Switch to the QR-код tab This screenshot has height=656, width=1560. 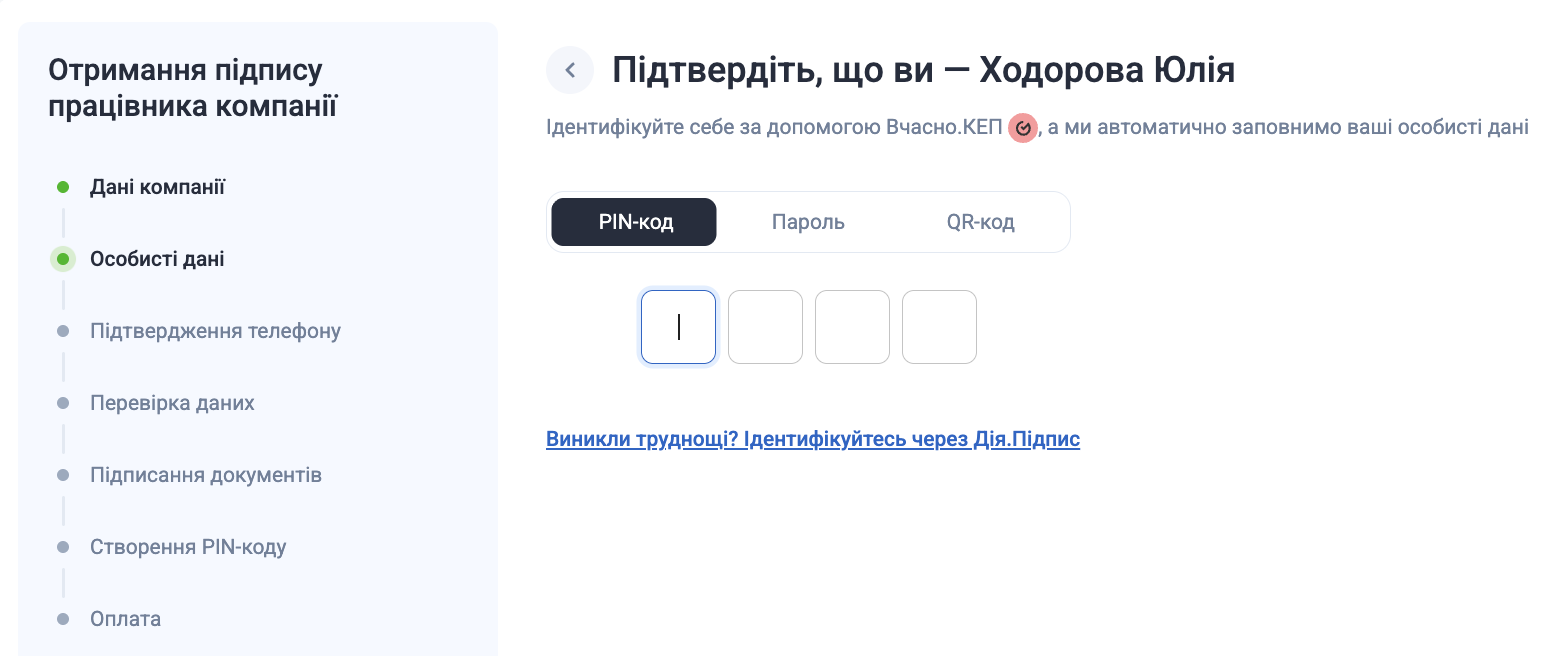(980, 222)
